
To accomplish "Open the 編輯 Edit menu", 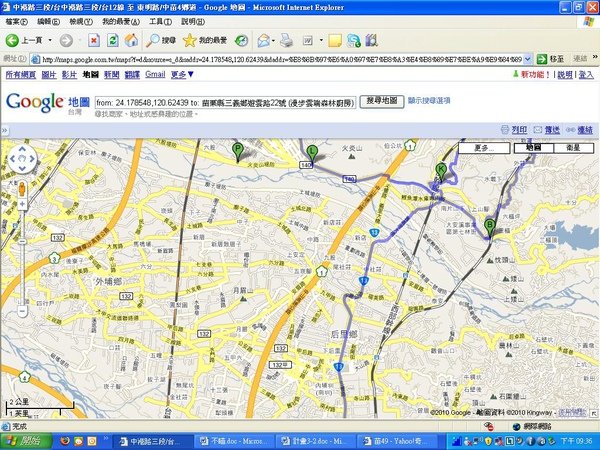I will coord(48,22).
